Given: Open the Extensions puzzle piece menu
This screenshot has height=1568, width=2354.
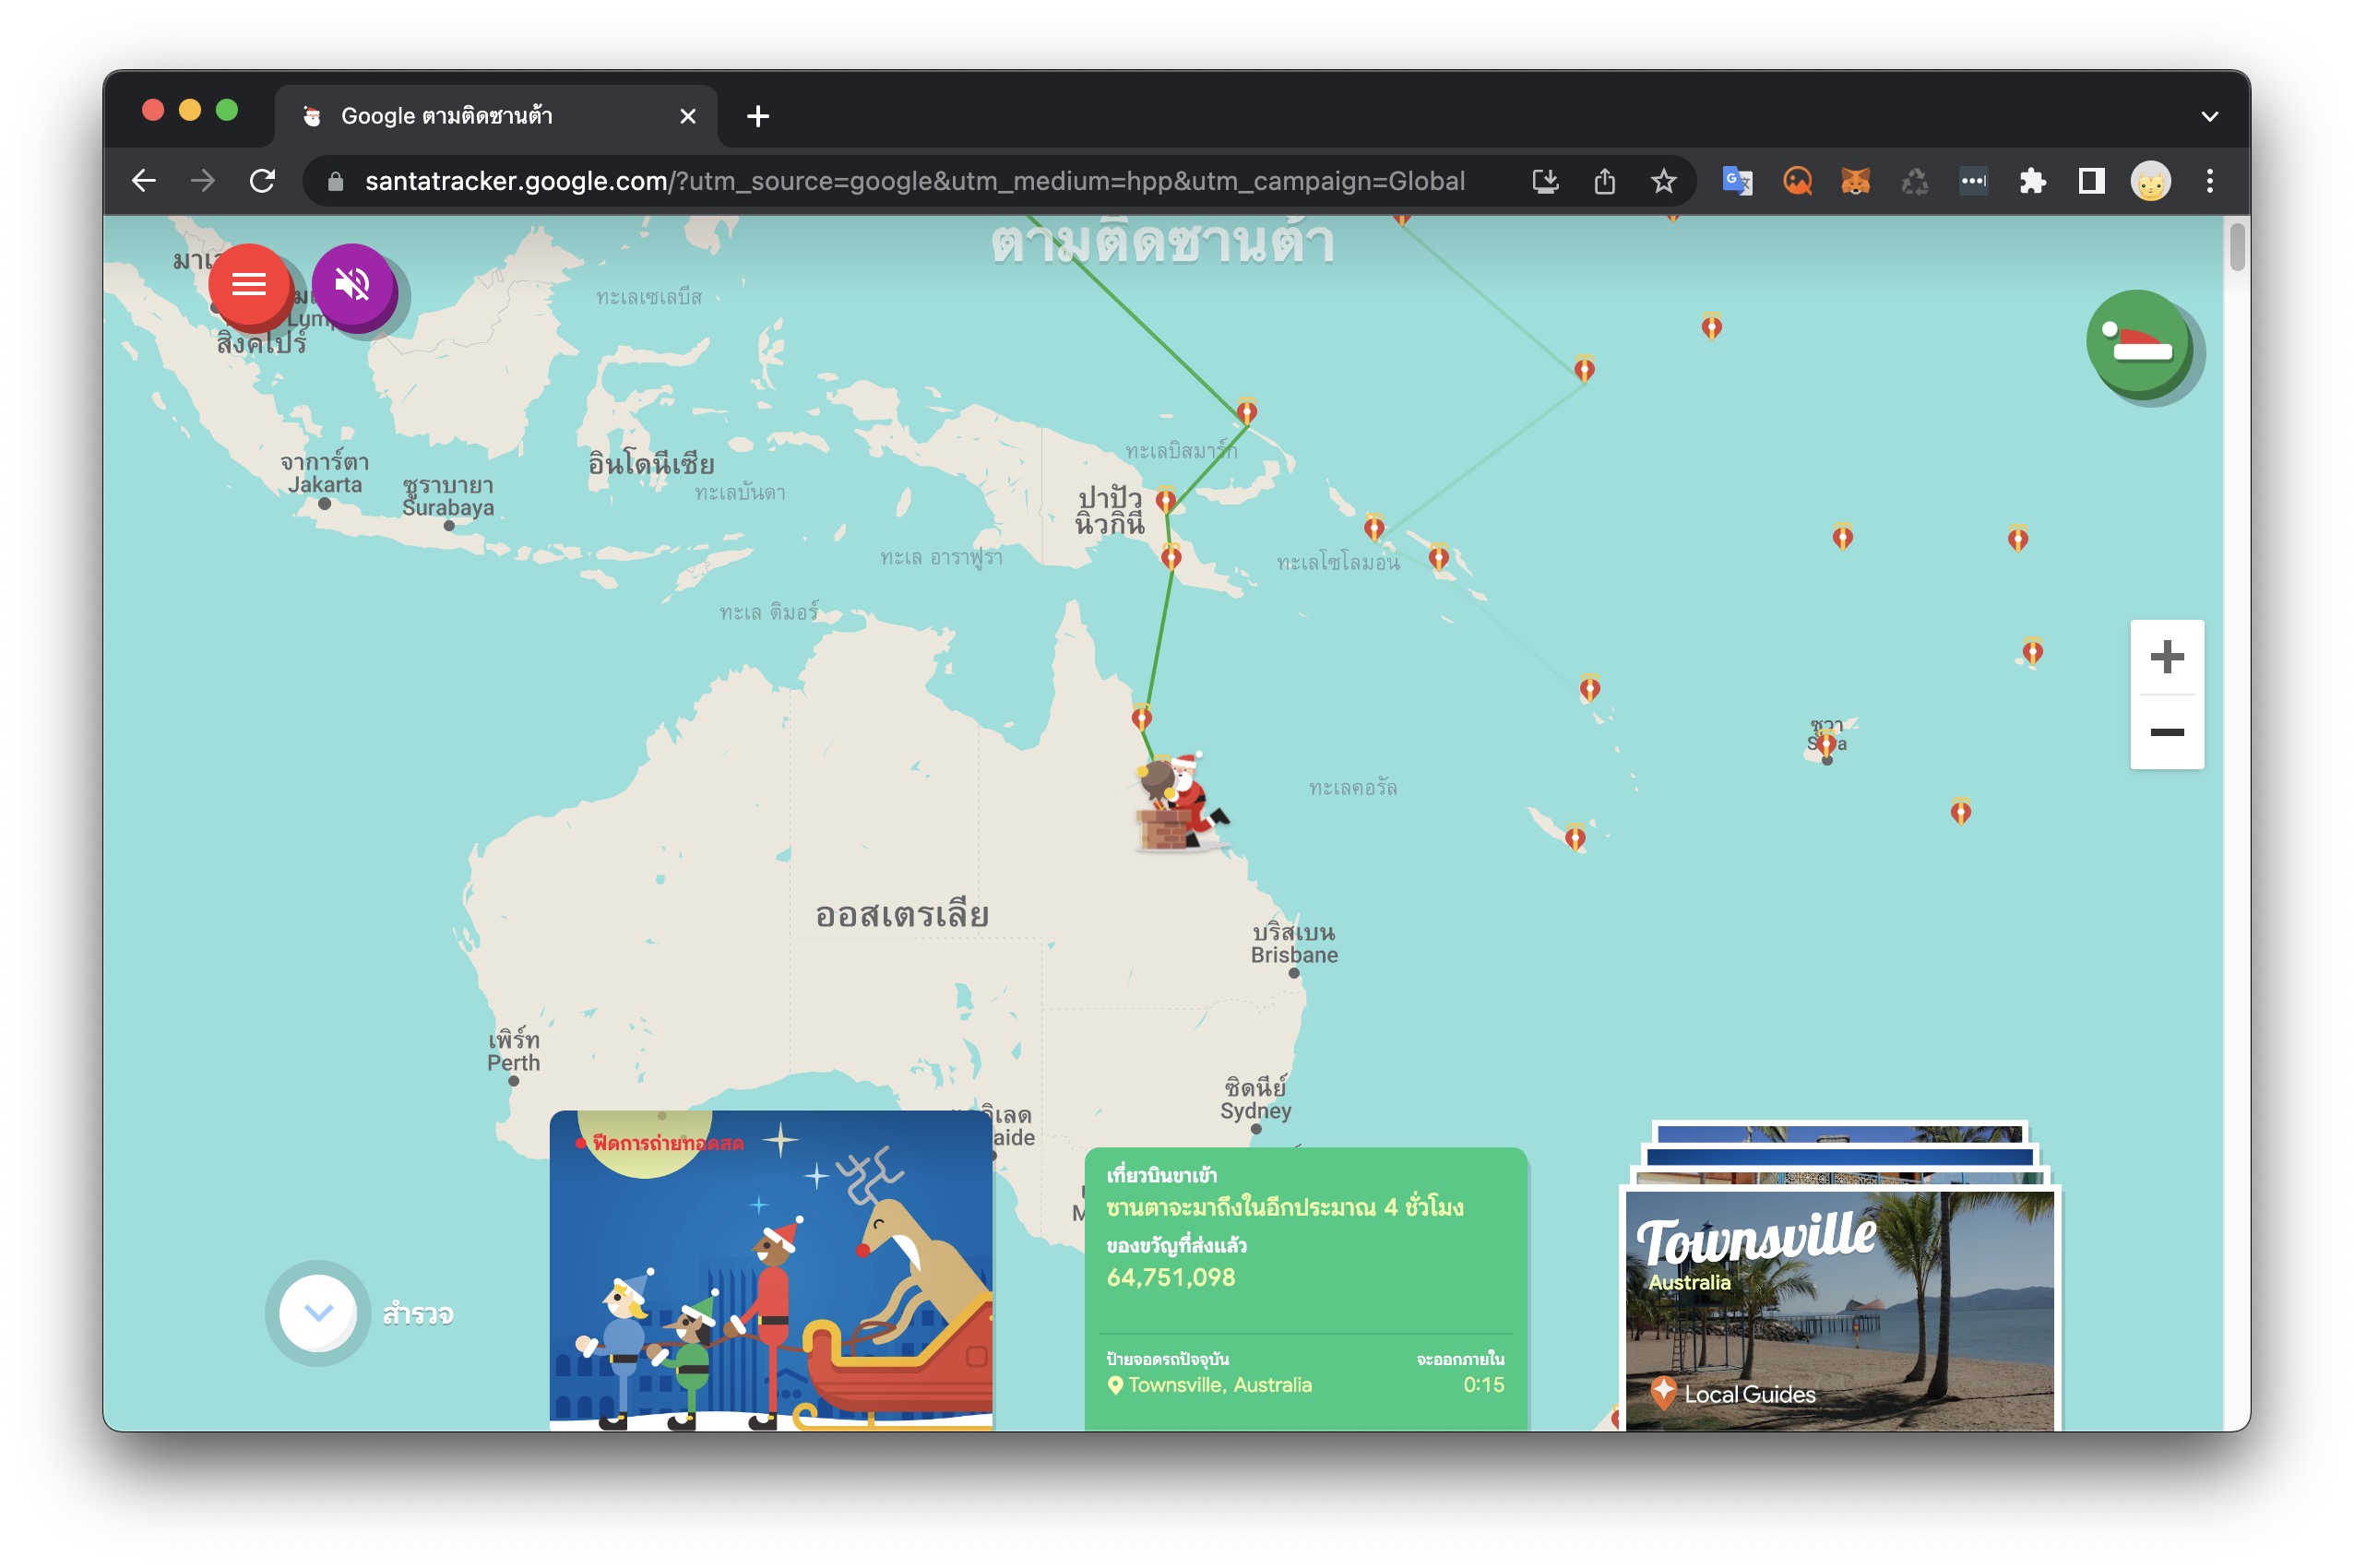Looking at the screenshot, I should pyautogui.click(x=2031, y=181).
